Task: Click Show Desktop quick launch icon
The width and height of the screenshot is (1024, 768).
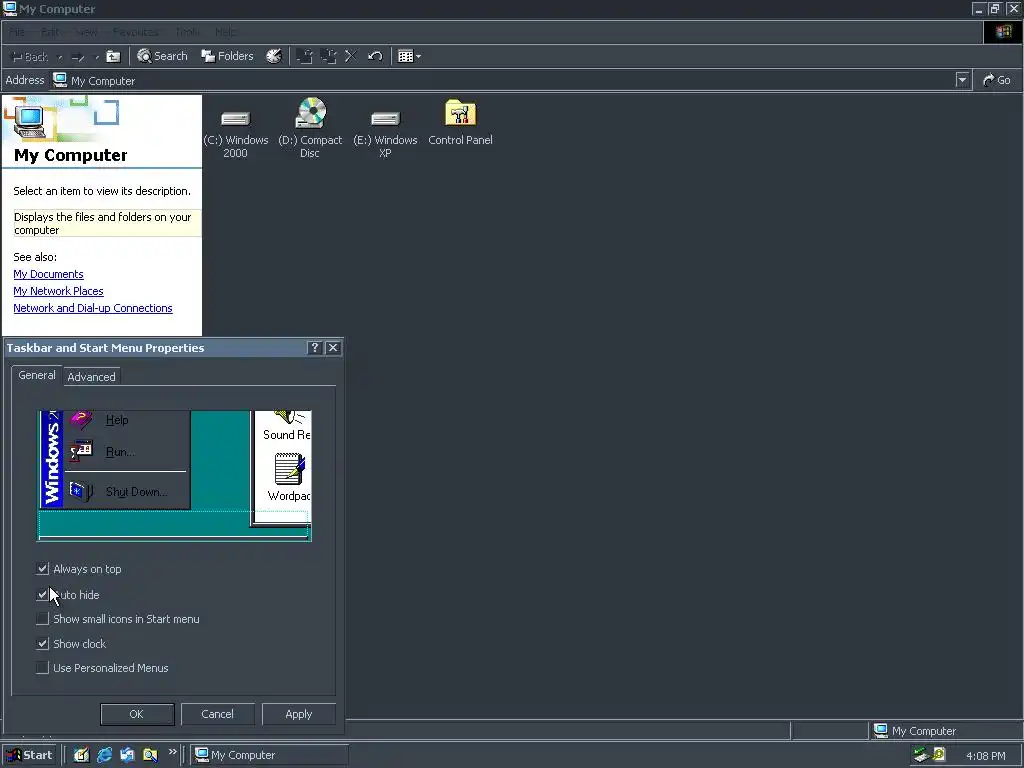Action: point(81,755)
